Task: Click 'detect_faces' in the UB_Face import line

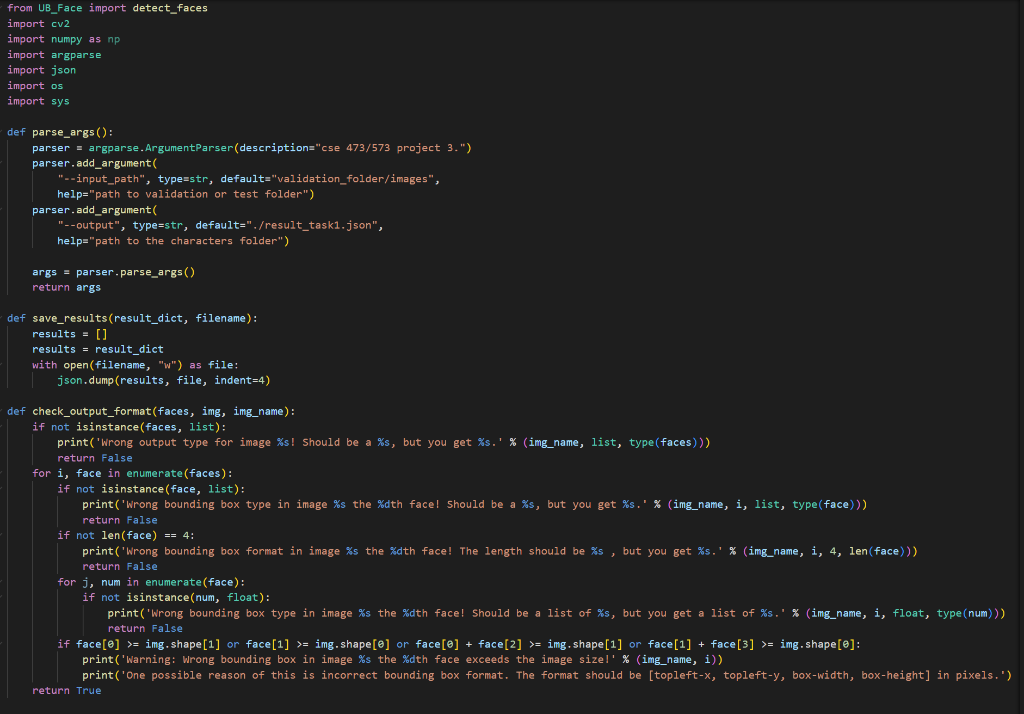Action: [170, 8]
